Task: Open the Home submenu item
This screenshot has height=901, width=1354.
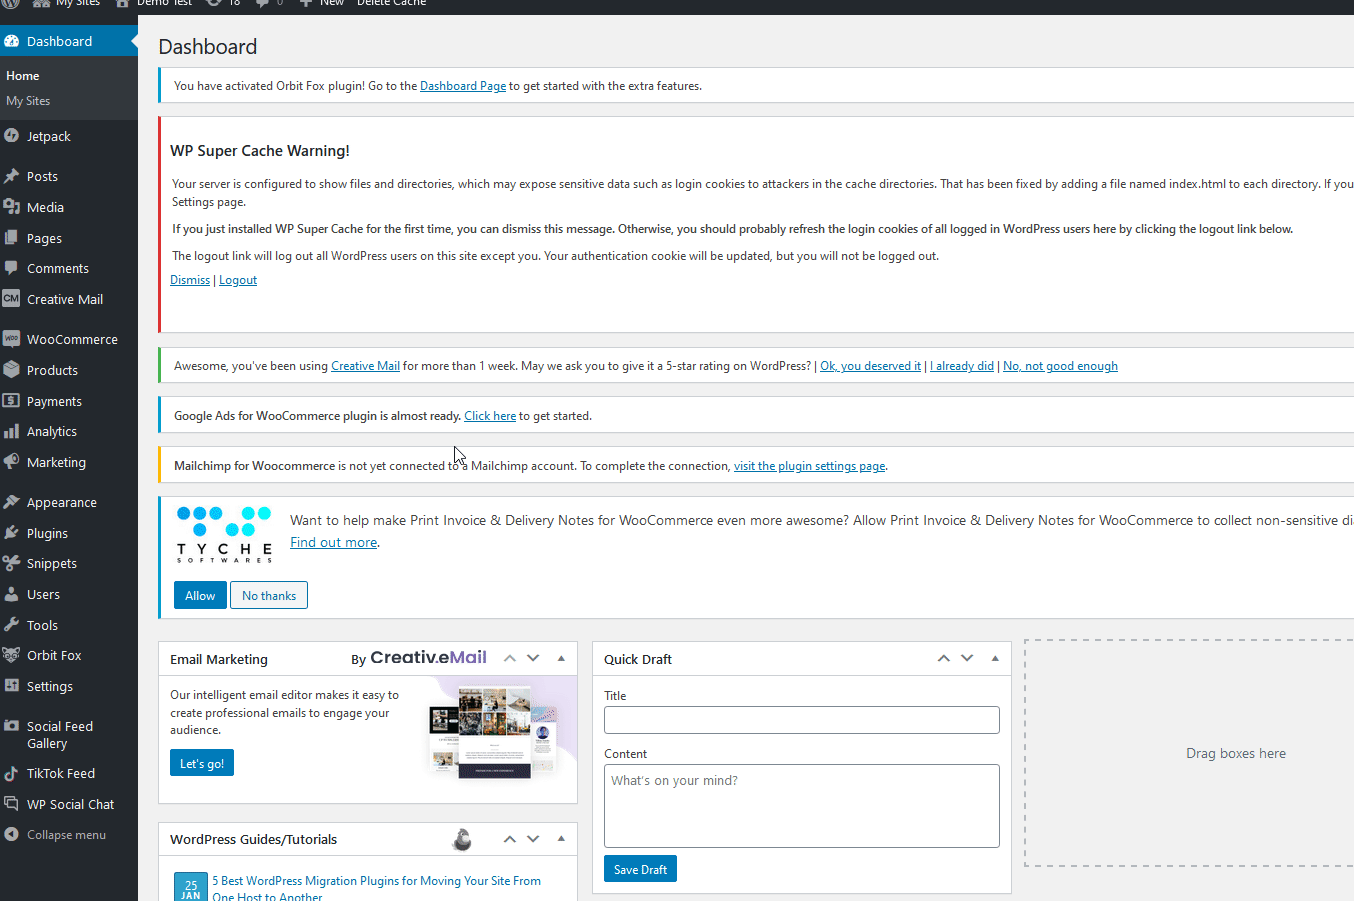Action: [23, 76]
